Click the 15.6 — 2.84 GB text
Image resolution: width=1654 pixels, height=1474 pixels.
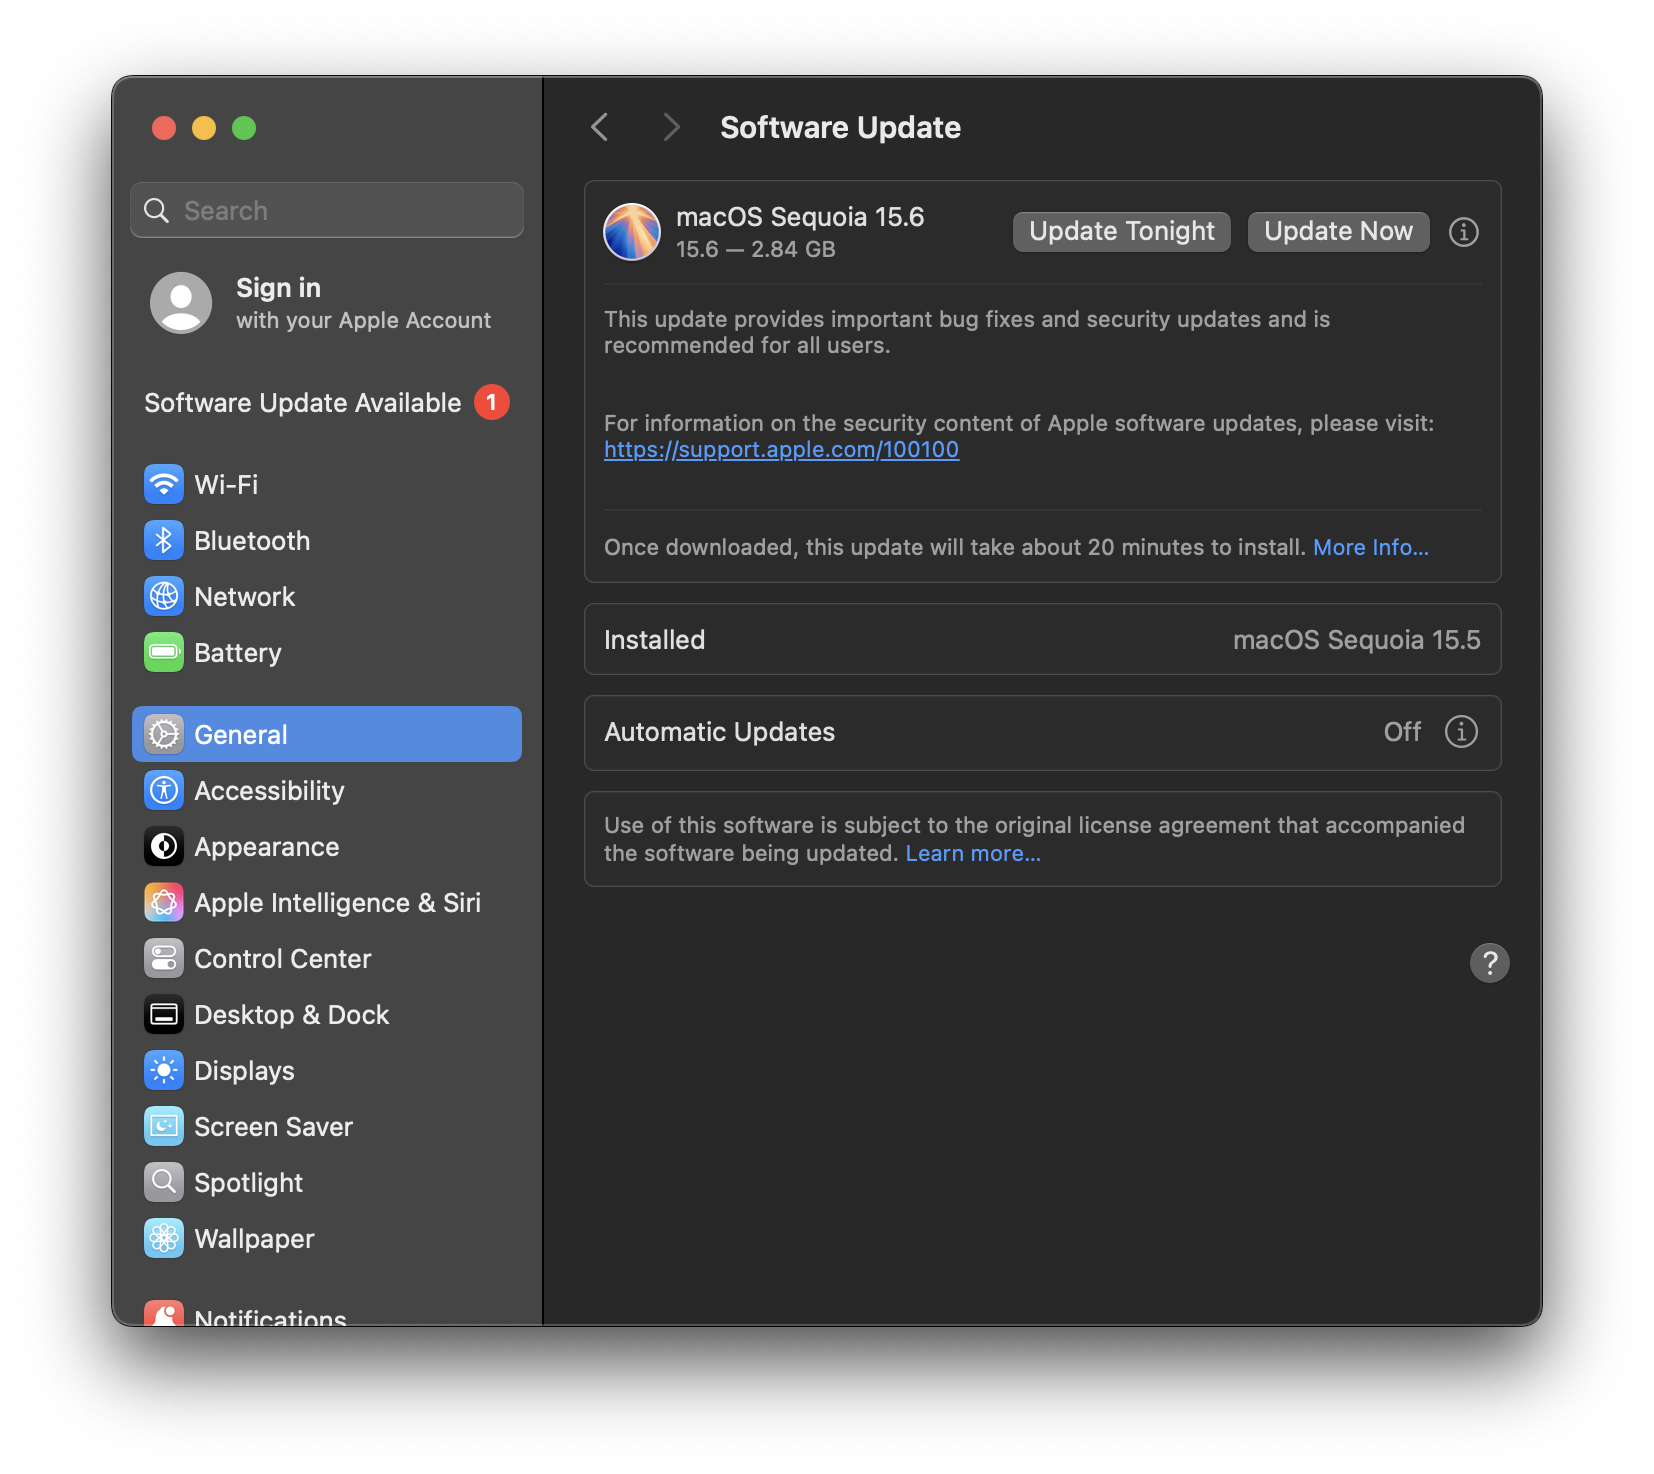coord(756,250)
